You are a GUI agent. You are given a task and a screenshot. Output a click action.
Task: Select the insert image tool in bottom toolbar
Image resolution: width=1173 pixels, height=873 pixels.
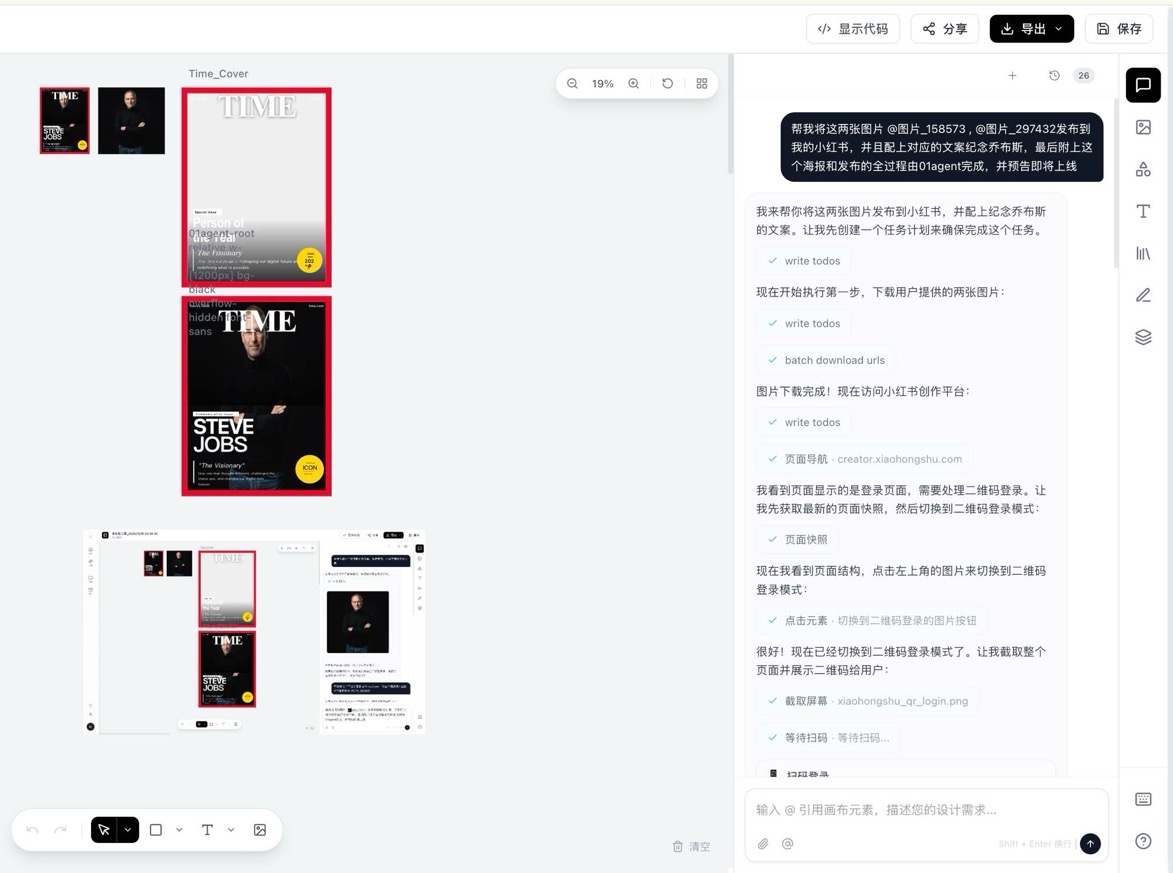tap(260, 830)
